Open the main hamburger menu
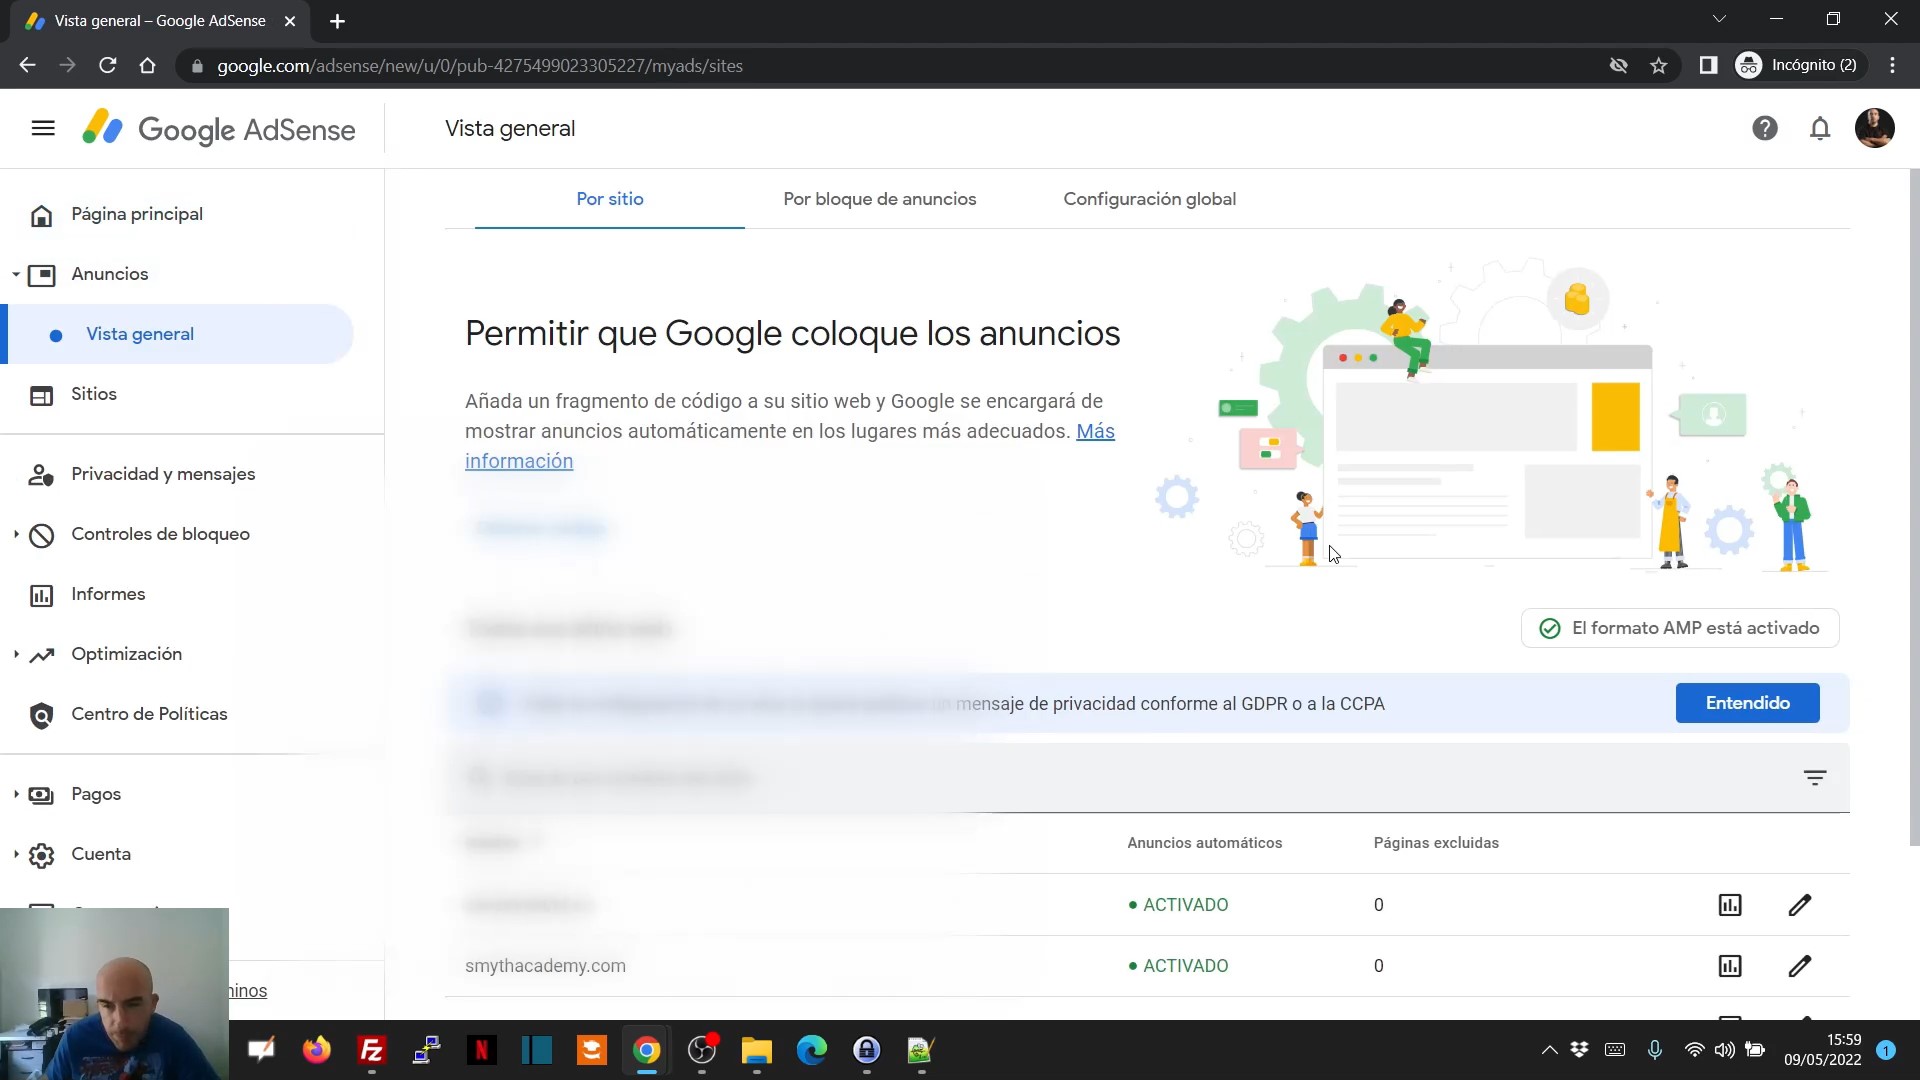 (x=43, y=128)
